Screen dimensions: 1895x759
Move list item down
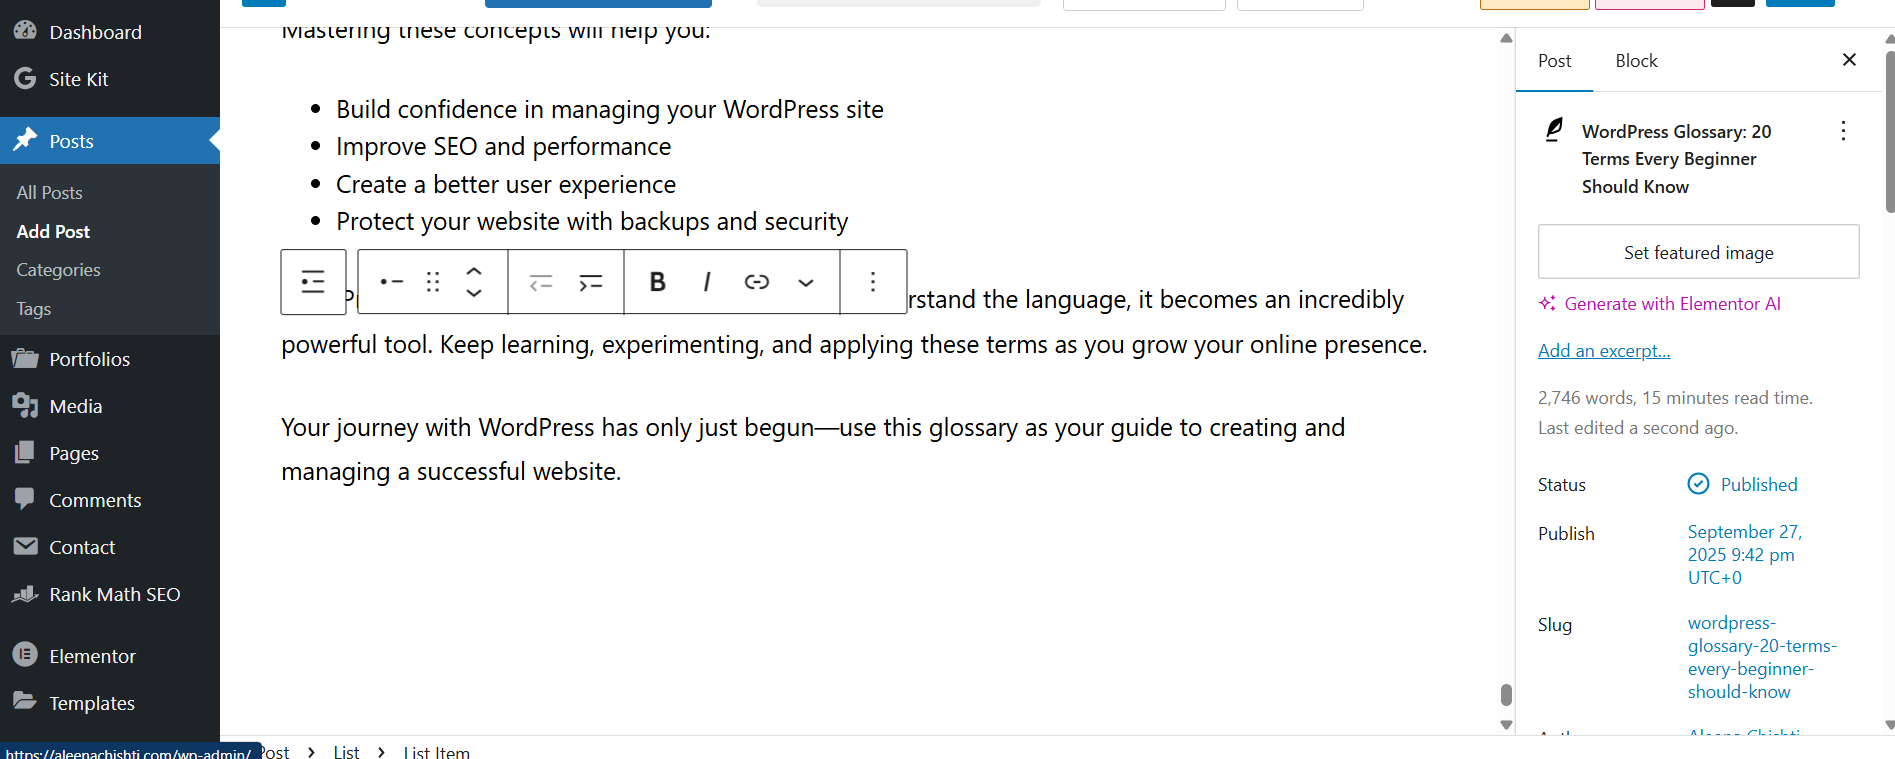coord(474,293)
